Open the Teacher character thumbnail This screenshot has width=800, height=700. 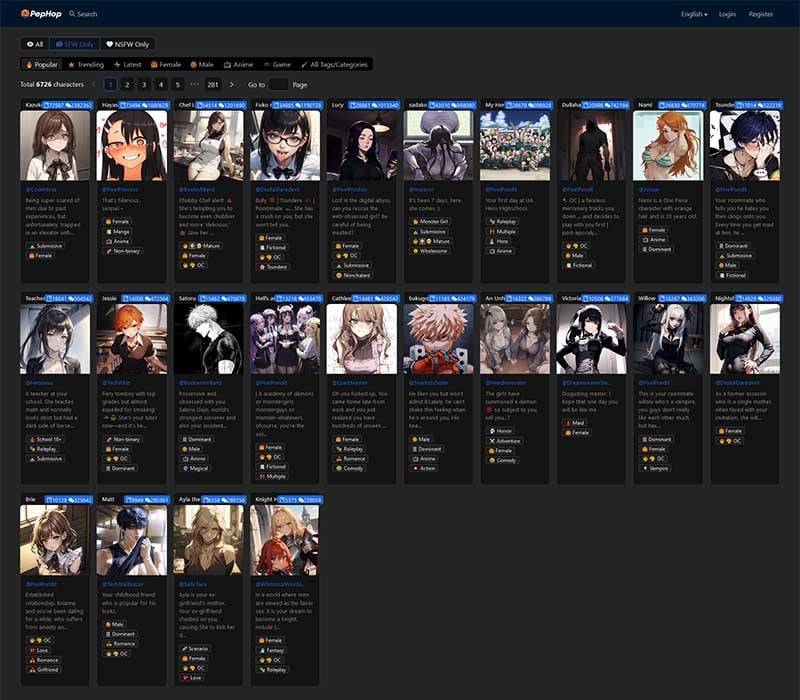[x=55, y=339]
